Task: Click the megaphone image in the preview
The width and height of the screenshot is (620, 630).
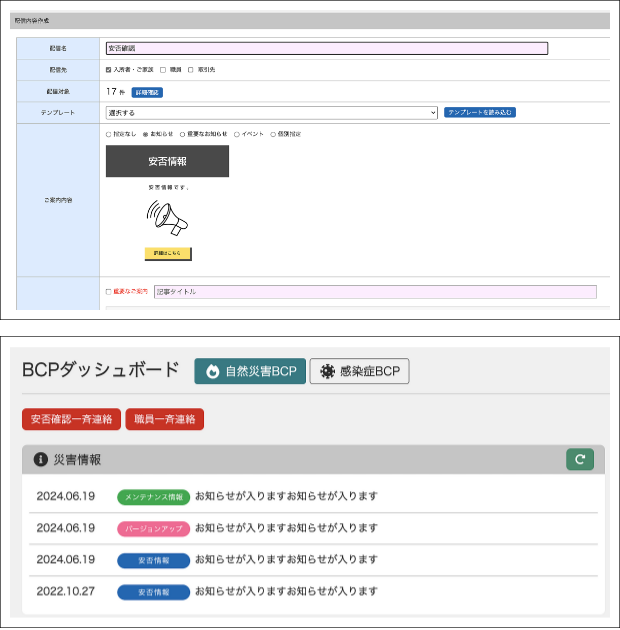Action: pyautogui.click(x=167, y=218)
